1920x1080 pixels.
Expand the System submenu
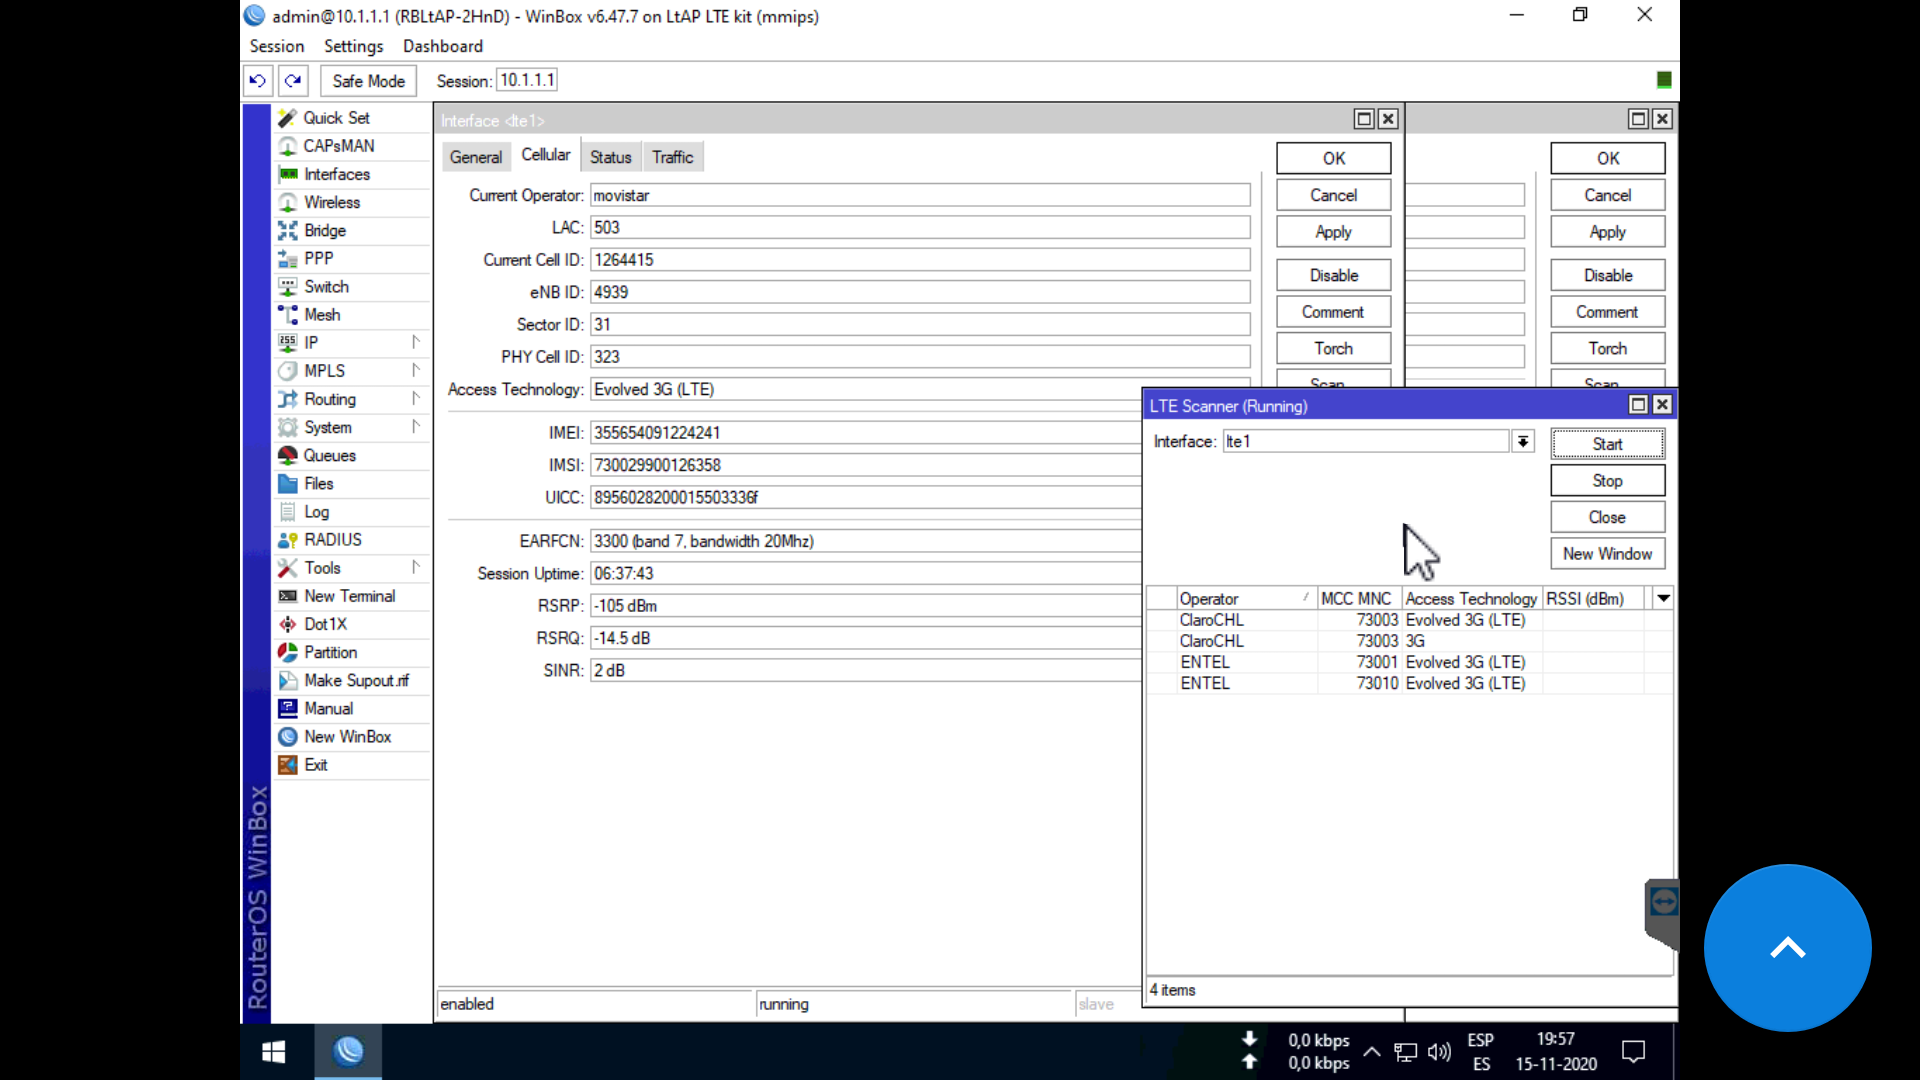(x=415, y=427)
